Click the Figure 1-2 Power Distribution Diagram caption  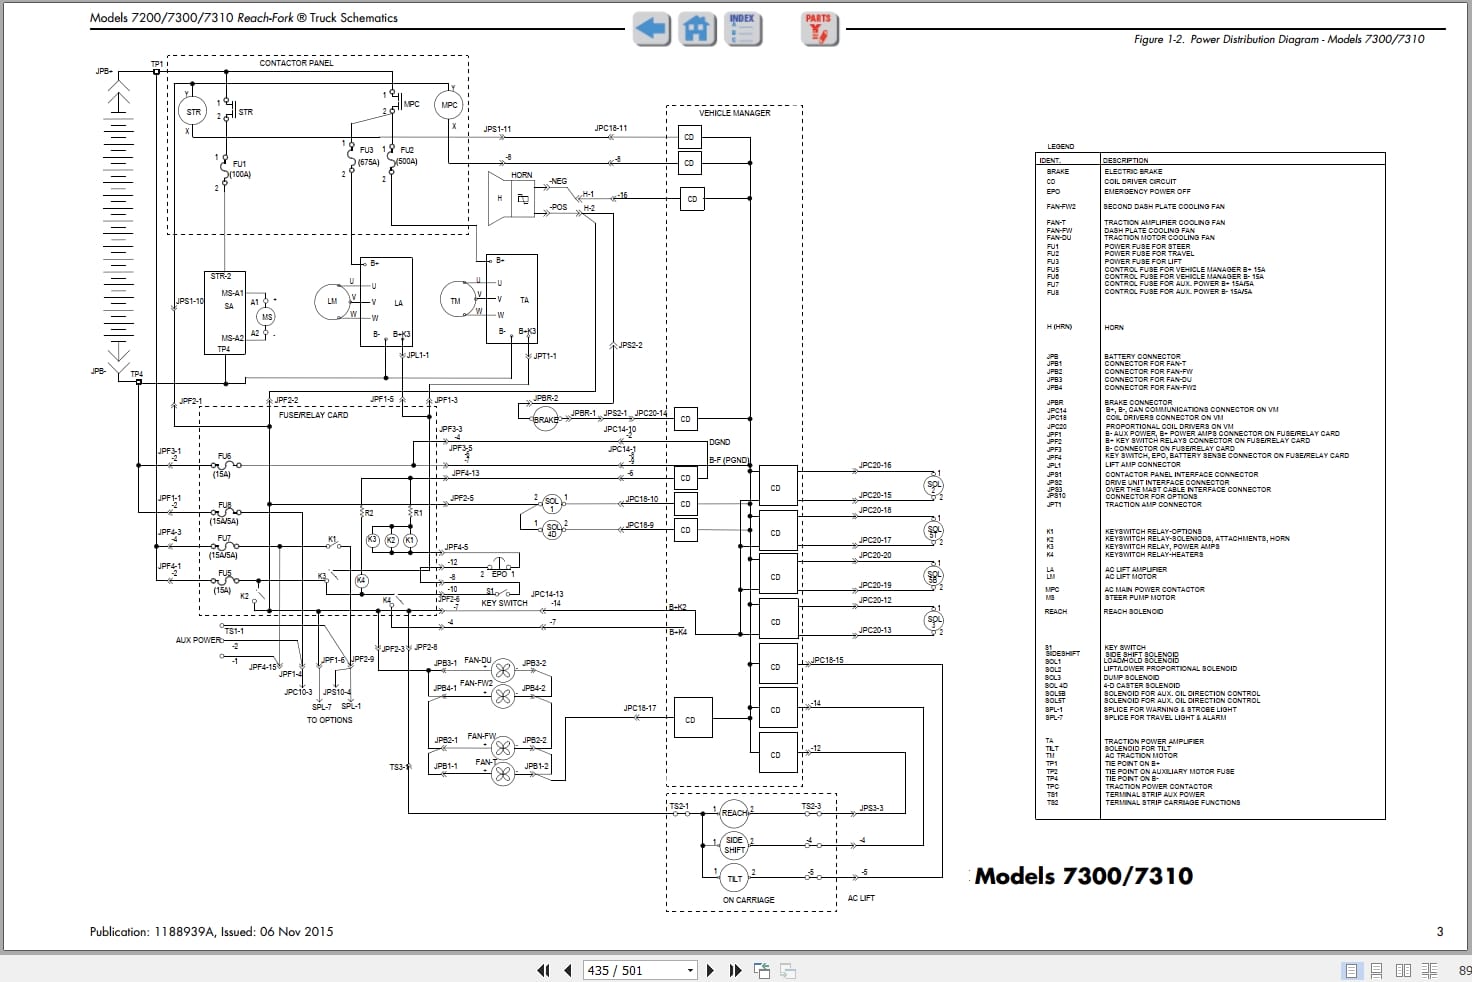[1279, 39]
